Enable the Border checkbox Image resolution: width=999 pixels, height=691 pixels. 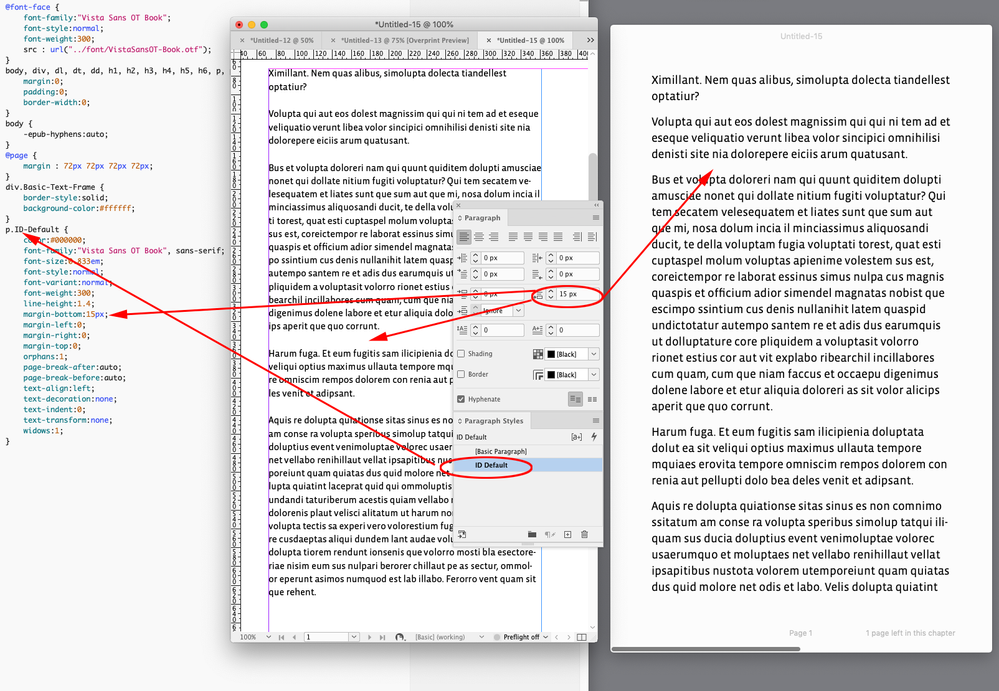point(461,374)
